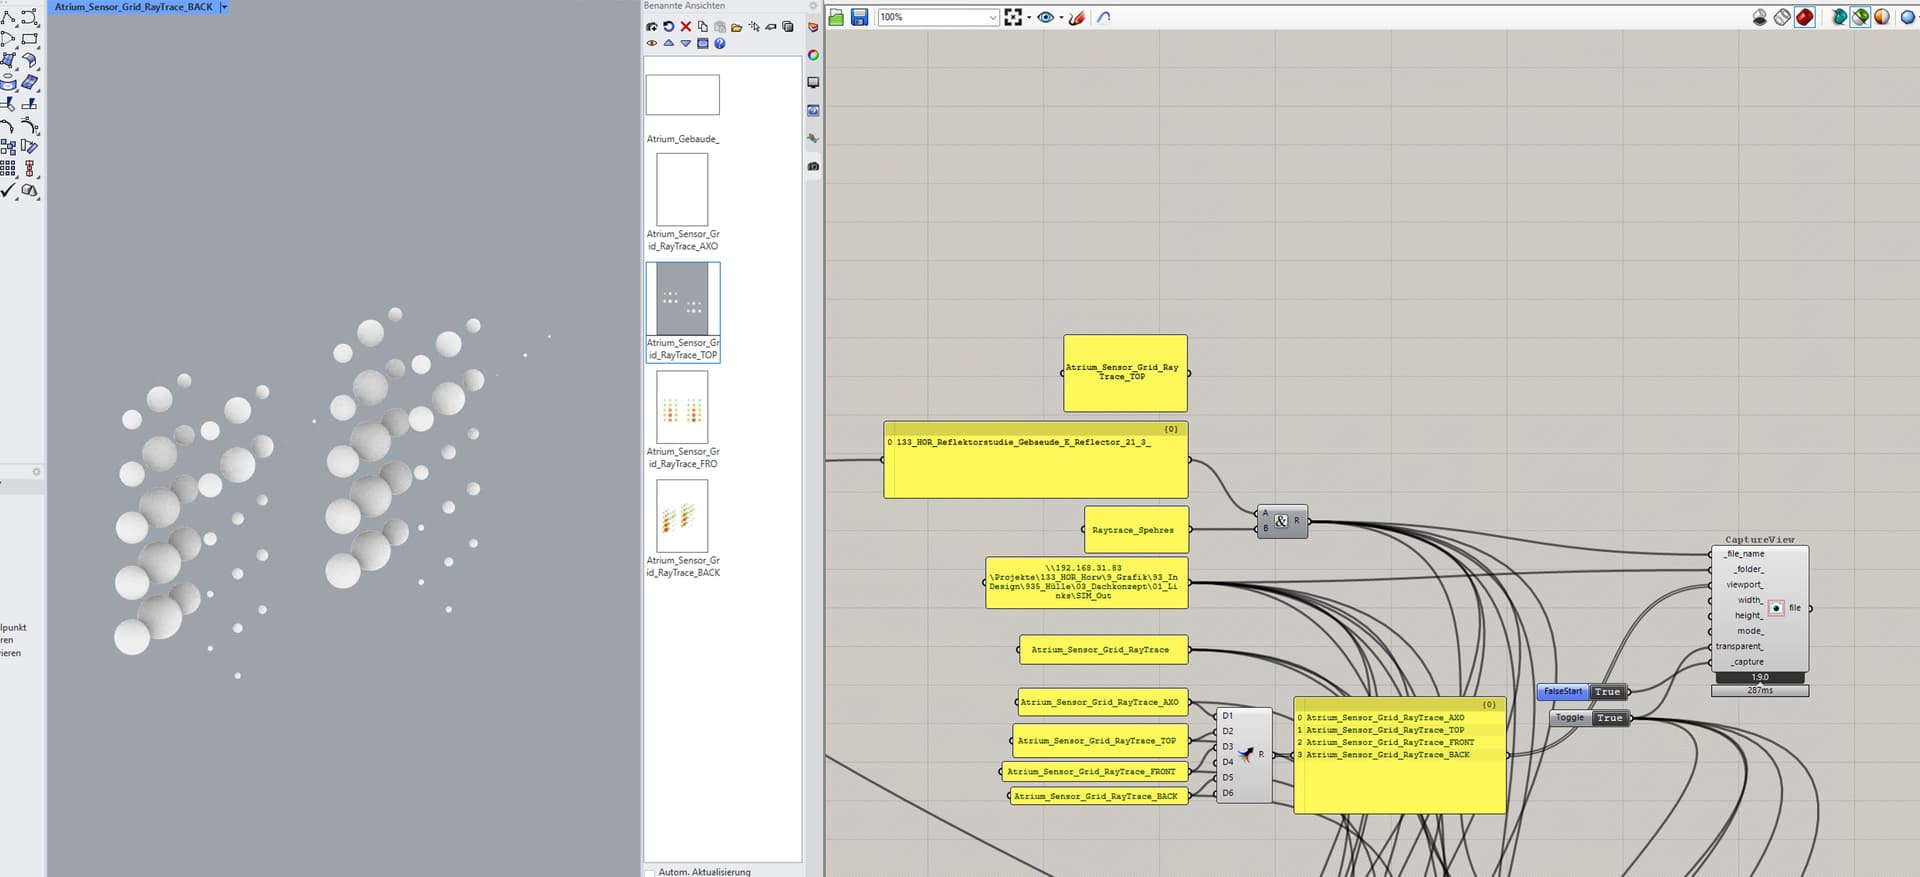Screen dimensions: 1920x877
Task: Open the layers panel tab icon
Action: click(813, 27)
